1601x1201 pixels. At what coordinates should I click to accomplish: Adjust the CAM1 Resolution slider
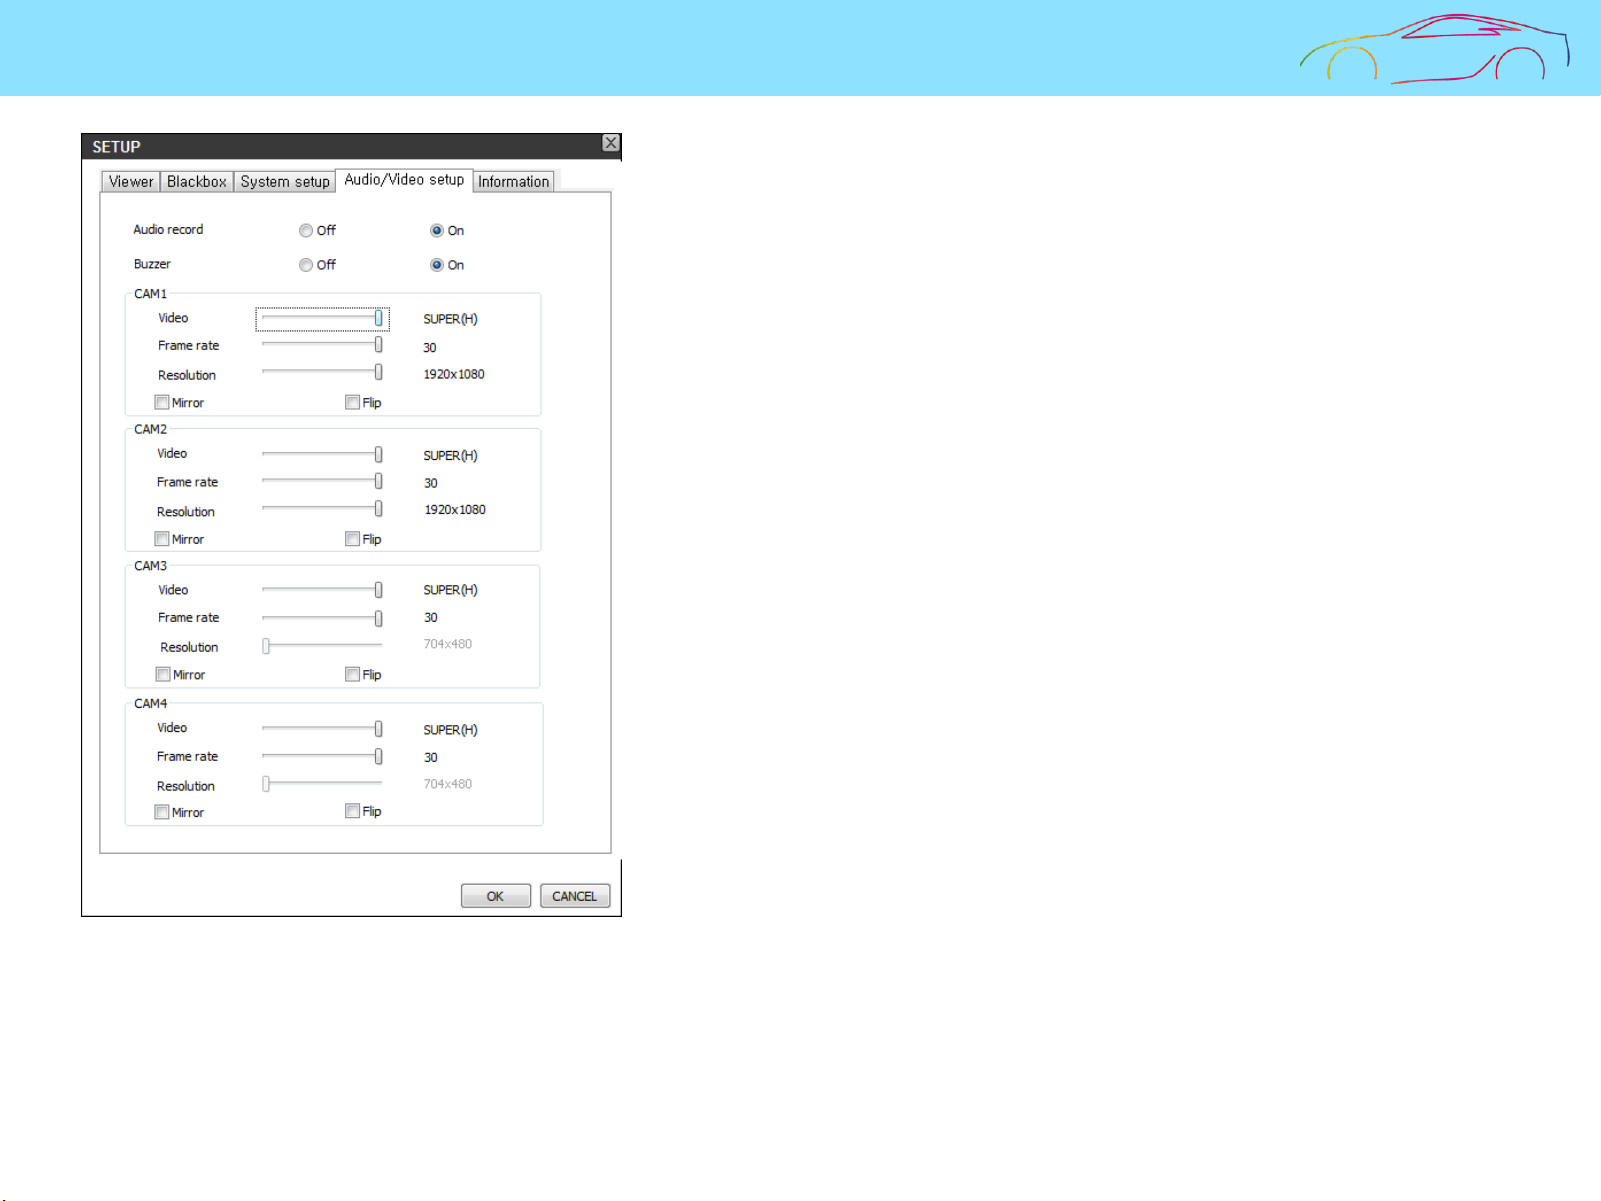click(322, 372)
